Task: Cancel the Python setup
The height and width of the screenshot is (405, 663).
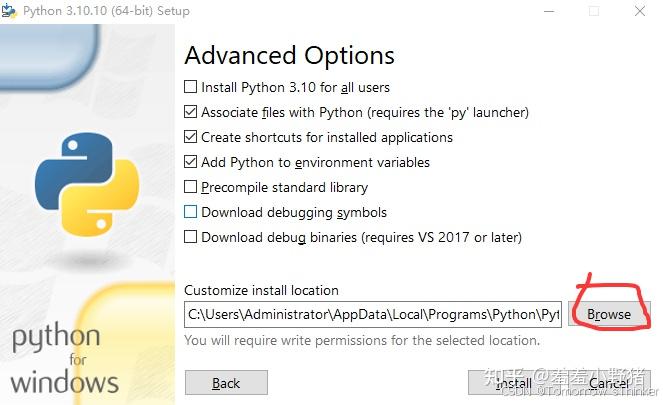Action: tap(609, 383)
